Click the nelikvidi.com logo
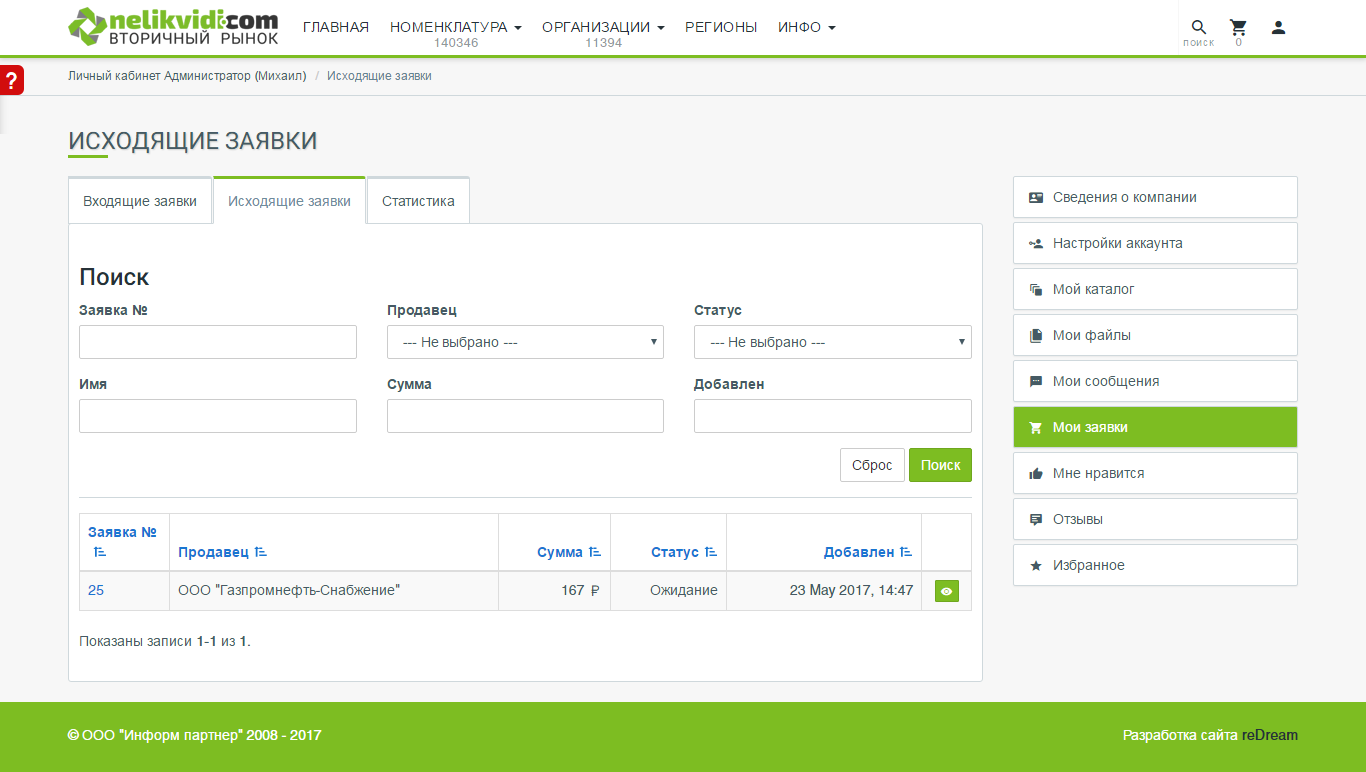 [x=174, y=27]
